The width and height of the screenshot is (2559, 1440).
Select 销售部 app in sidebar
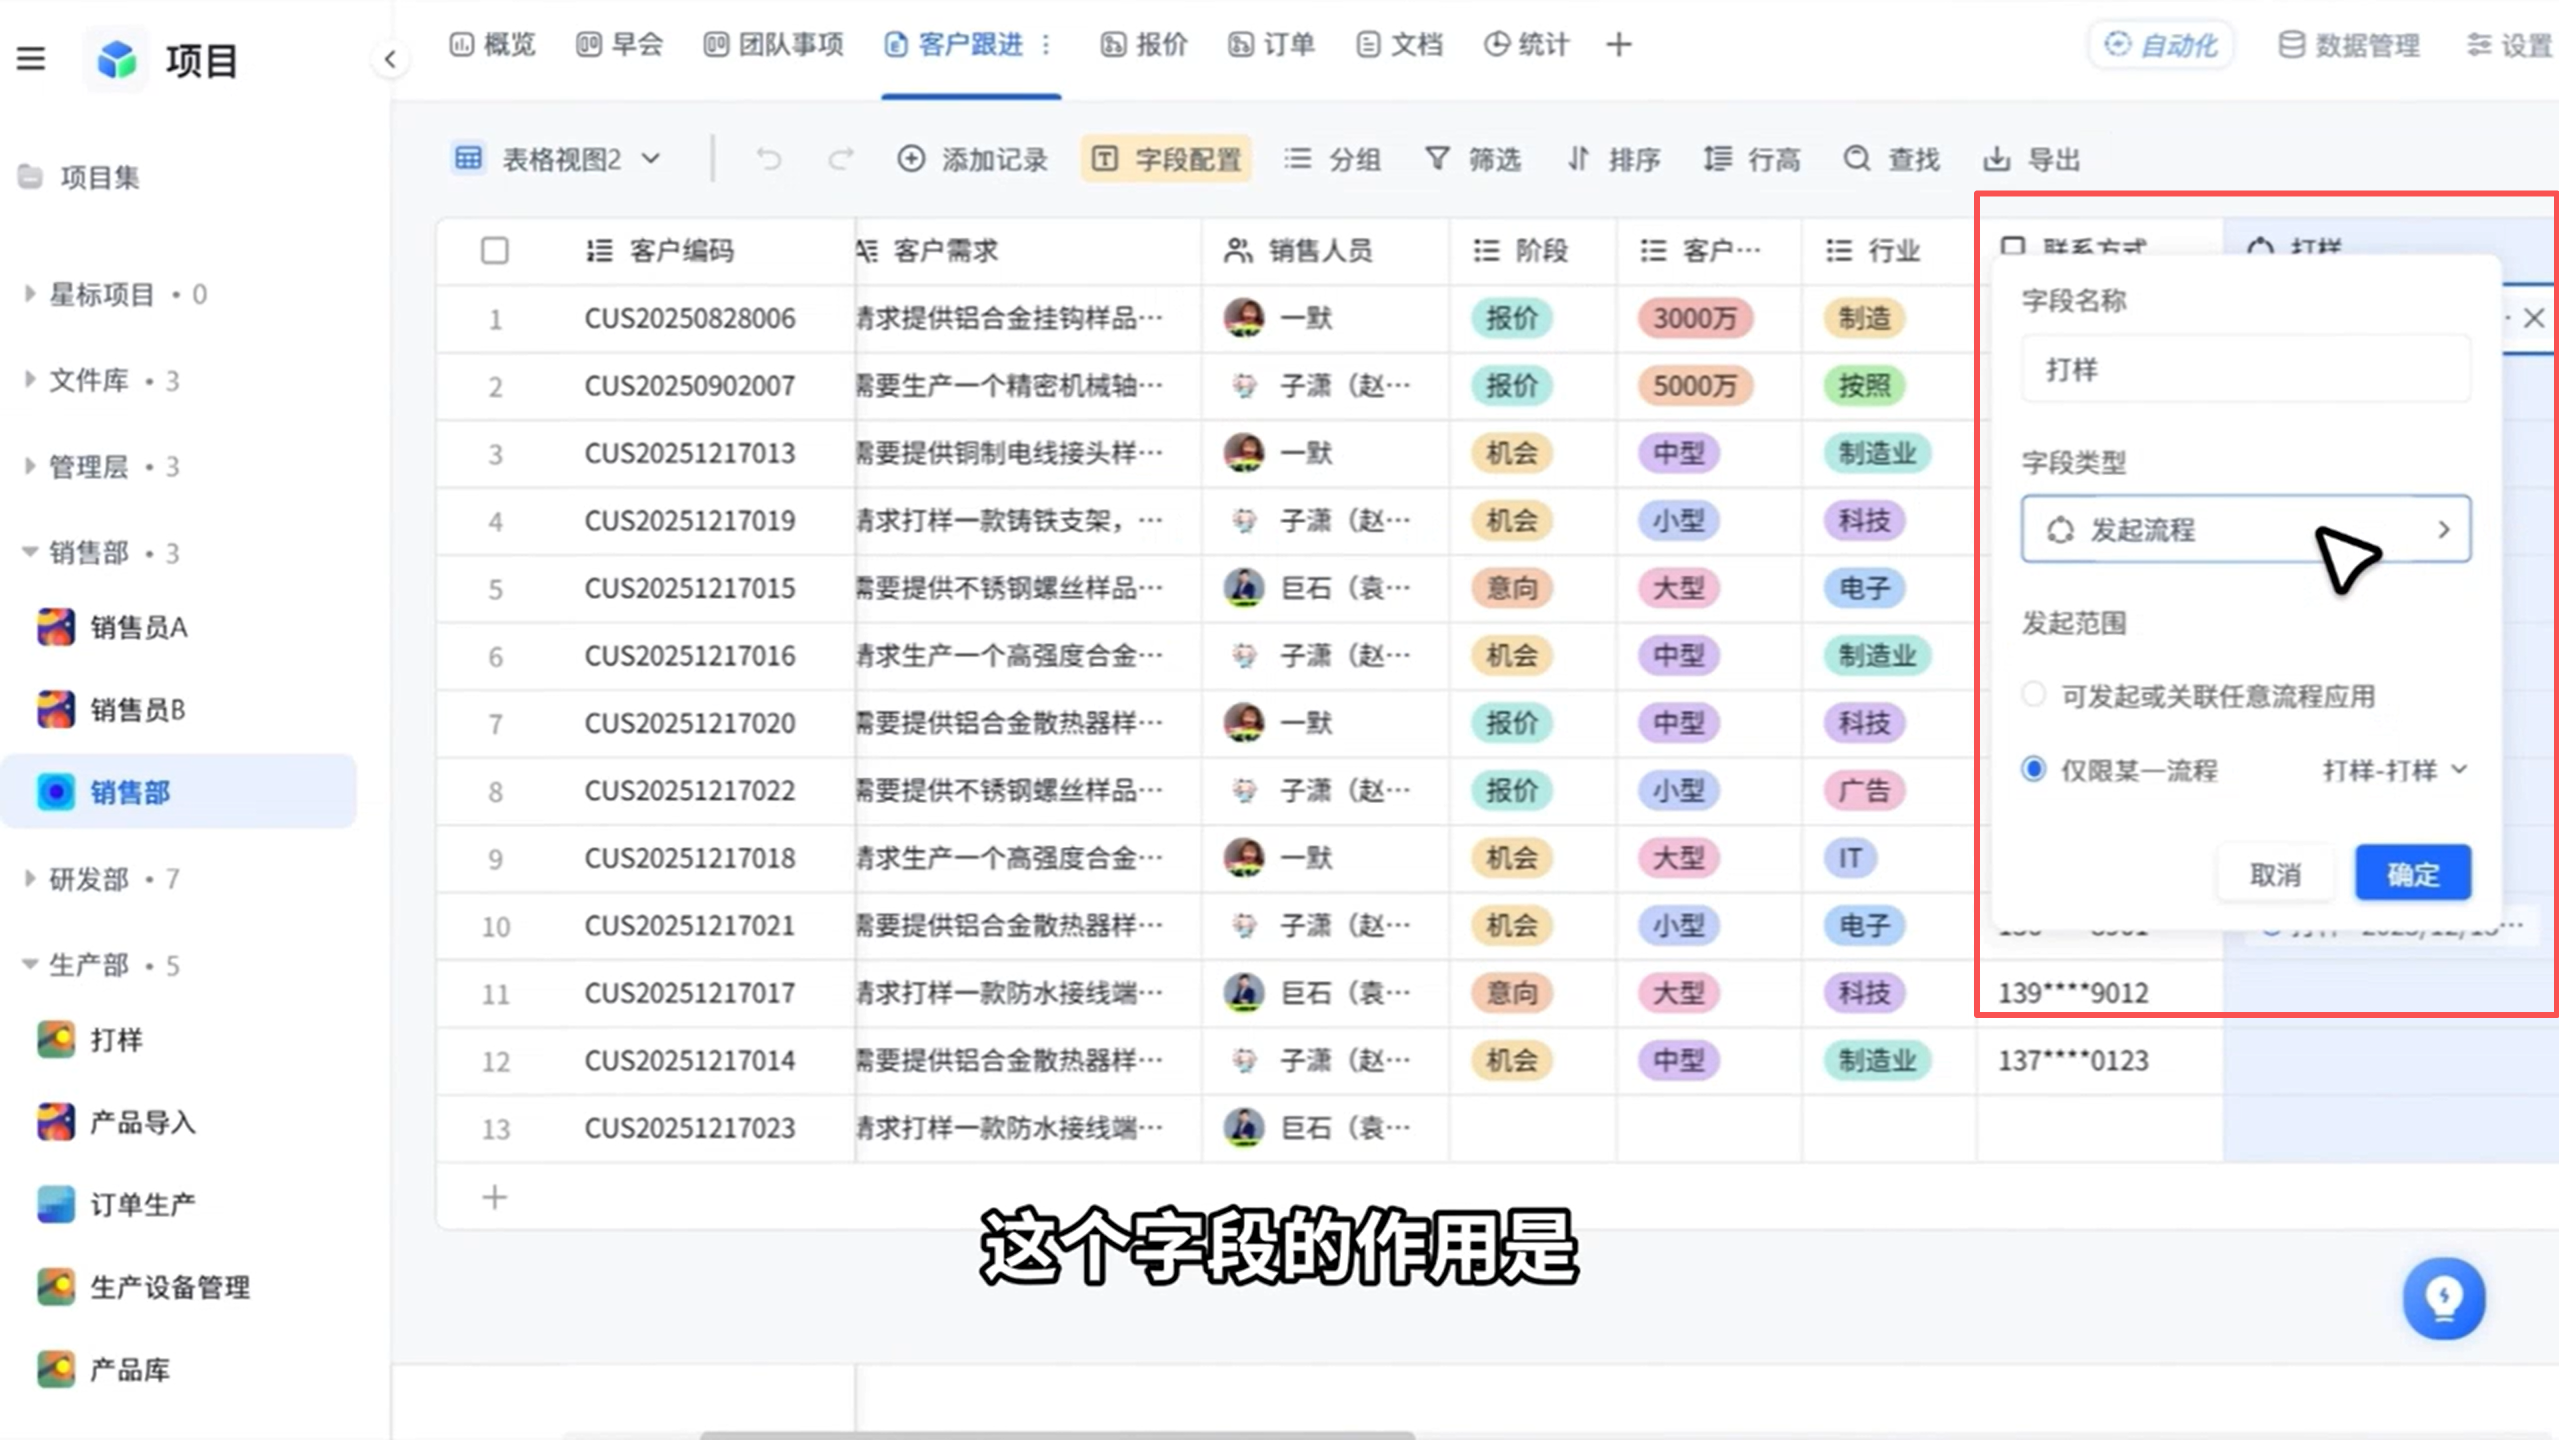180,792
